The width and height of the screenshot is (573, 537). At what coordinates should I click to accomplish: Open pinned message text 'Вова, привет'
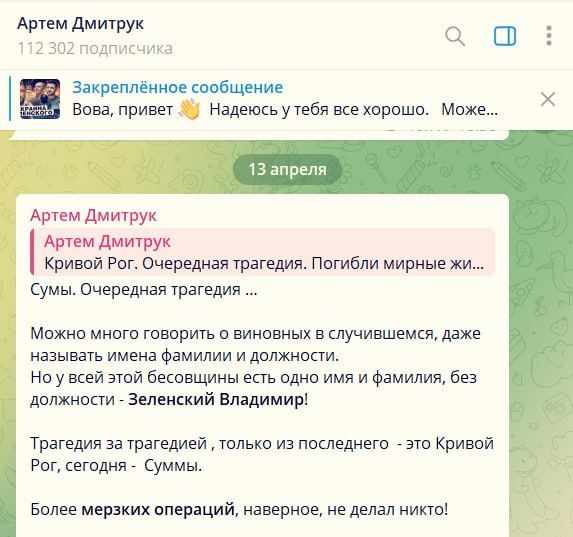122,109
